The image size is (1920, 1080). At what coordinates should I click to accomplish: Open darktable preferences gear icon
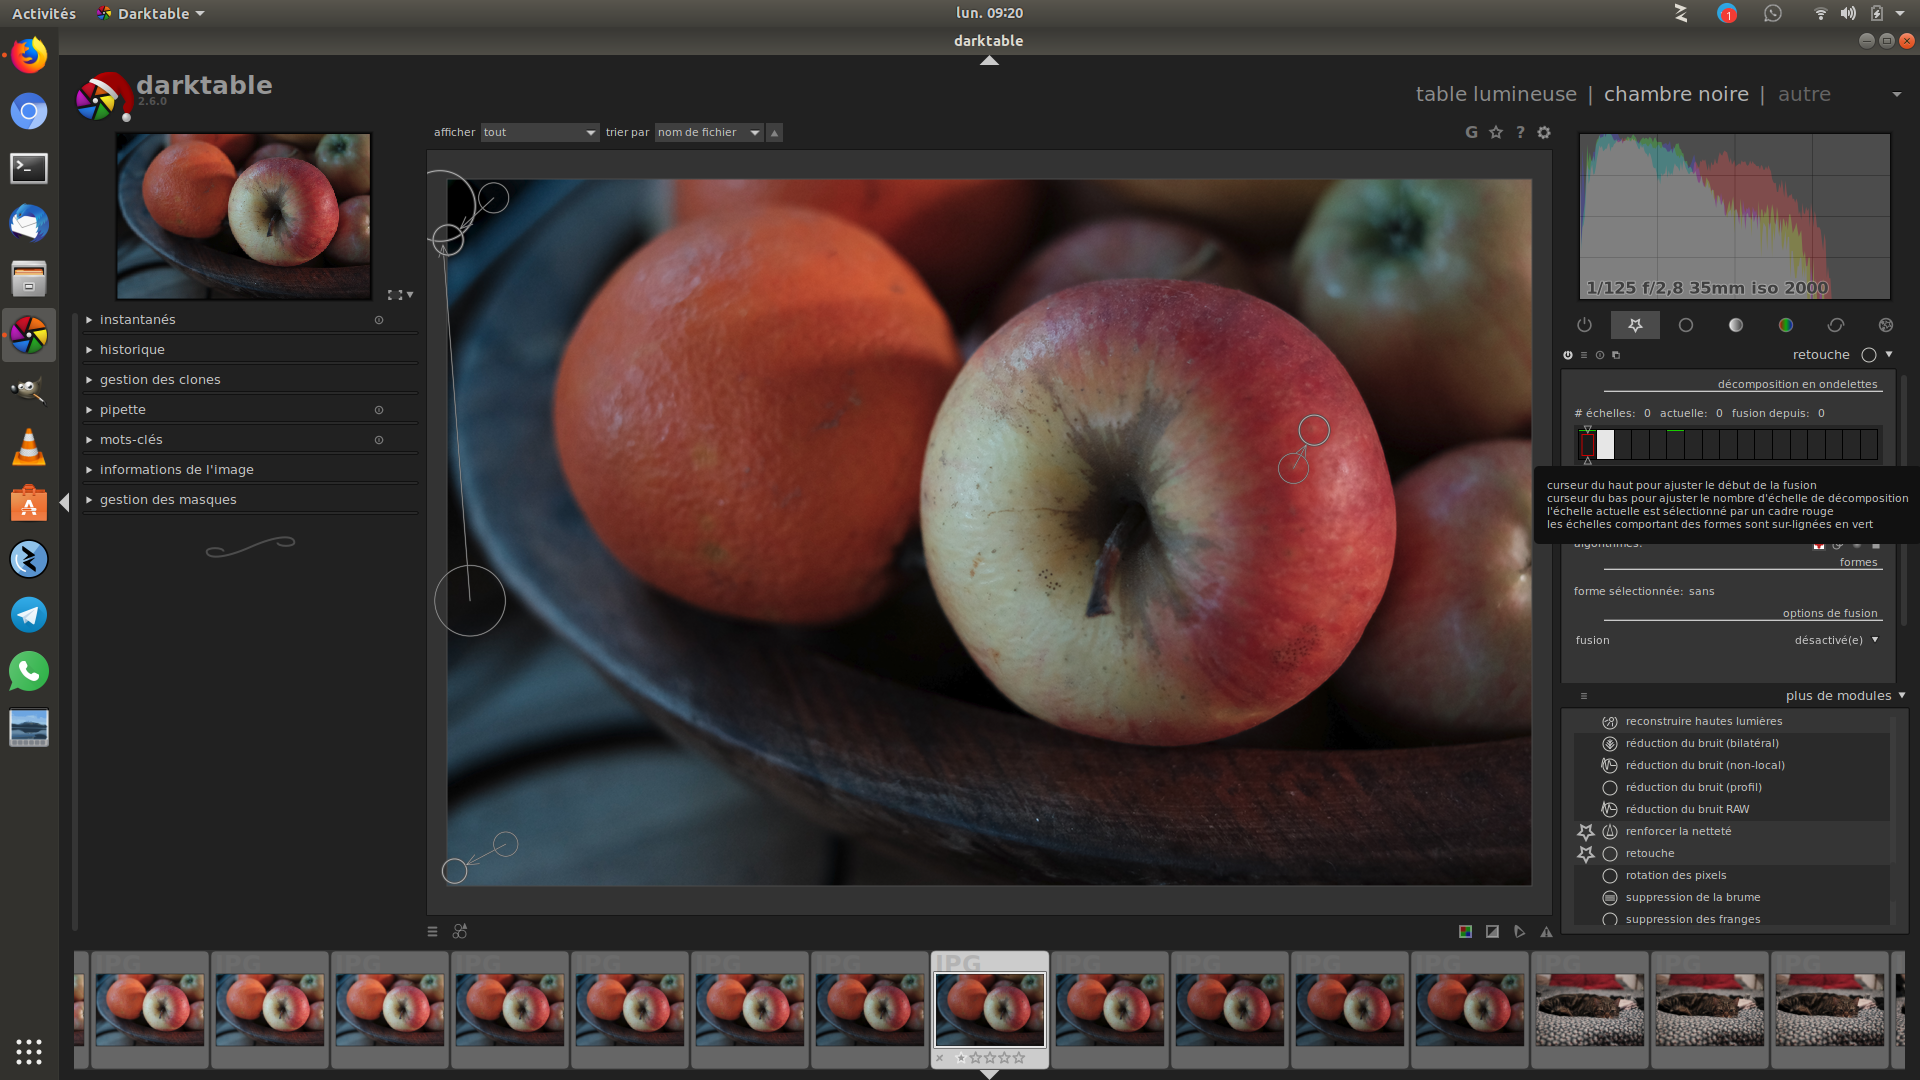(1544, 132)
